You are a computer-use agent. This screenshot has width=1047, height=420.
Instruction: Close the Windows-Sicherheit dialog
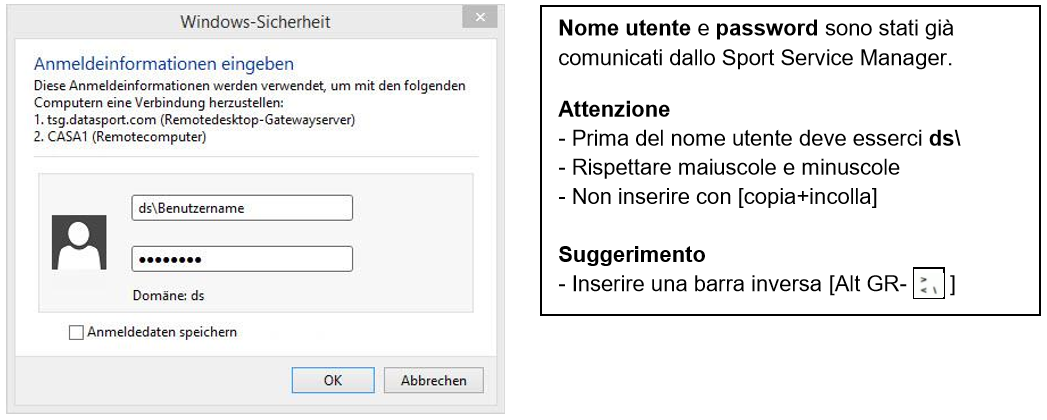point(480,19)
